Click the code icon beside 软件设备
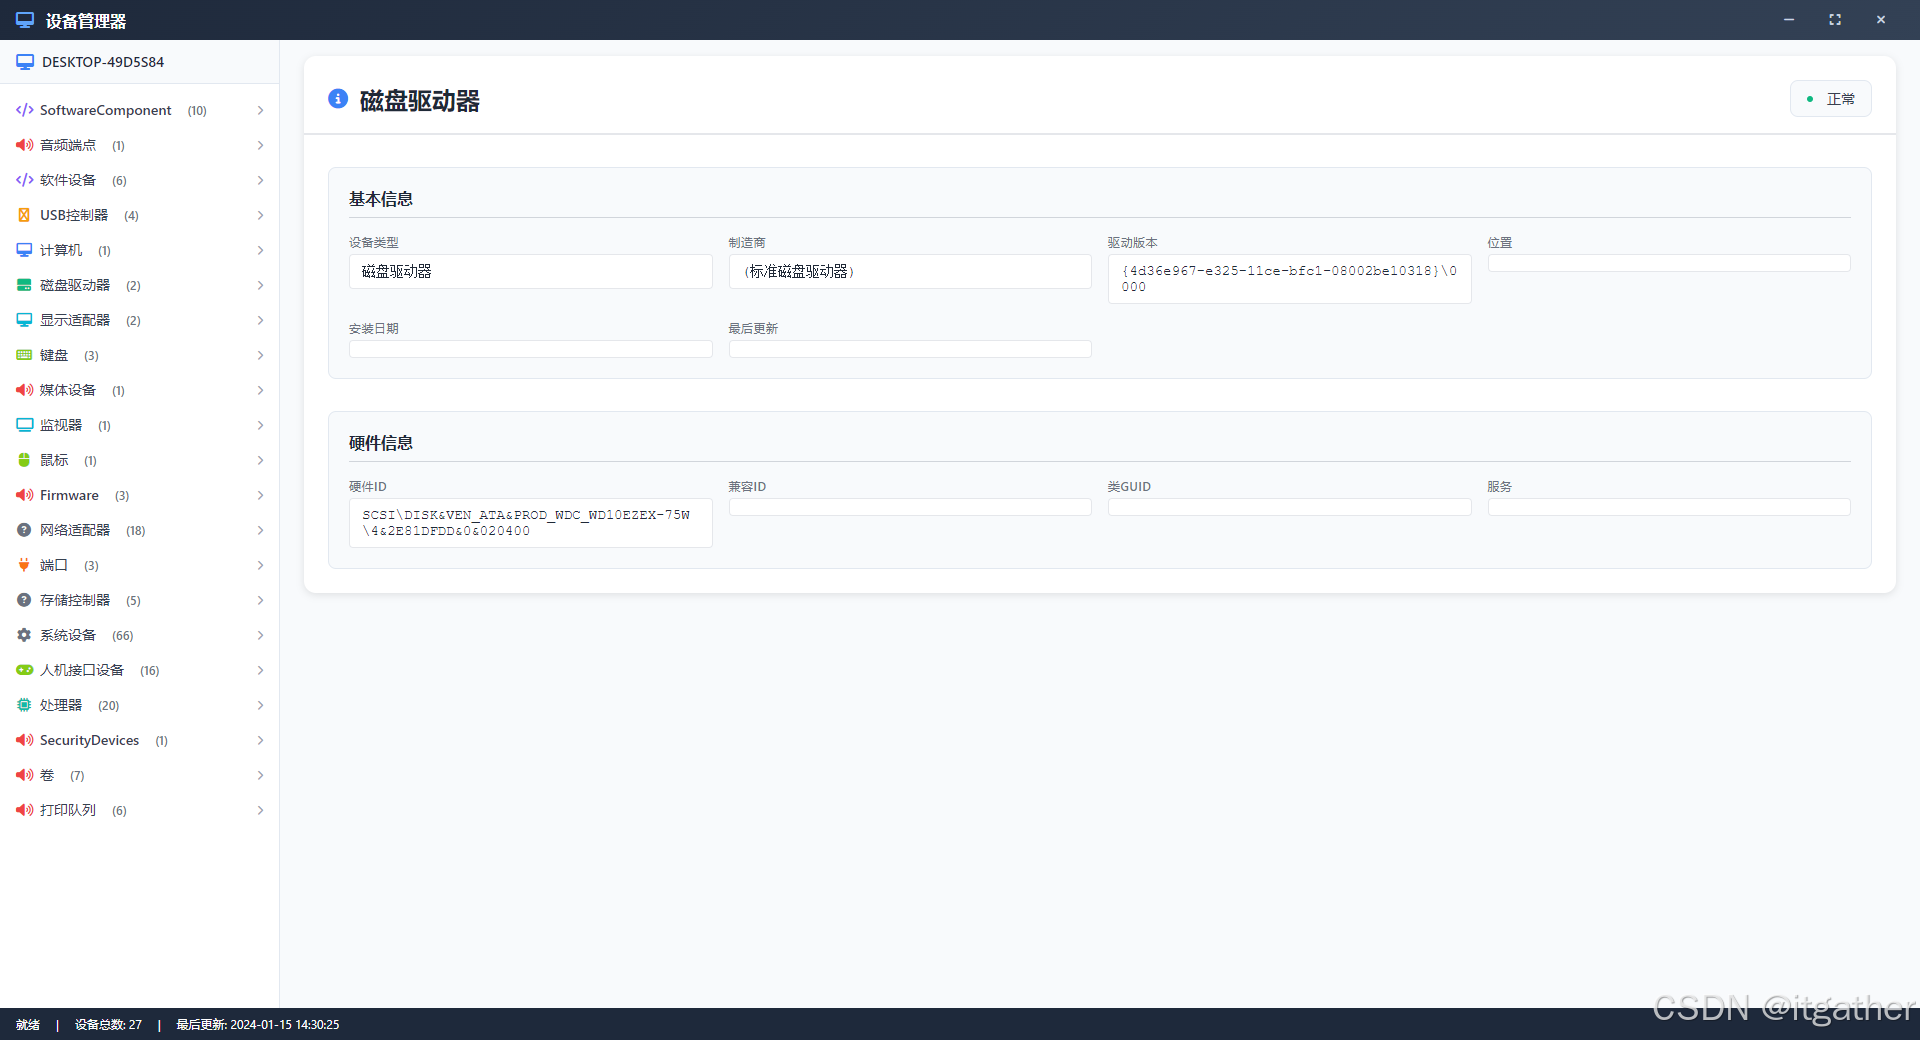Screen dimensions: 1920x1040 pyautogui.click(x=24, y=180)
